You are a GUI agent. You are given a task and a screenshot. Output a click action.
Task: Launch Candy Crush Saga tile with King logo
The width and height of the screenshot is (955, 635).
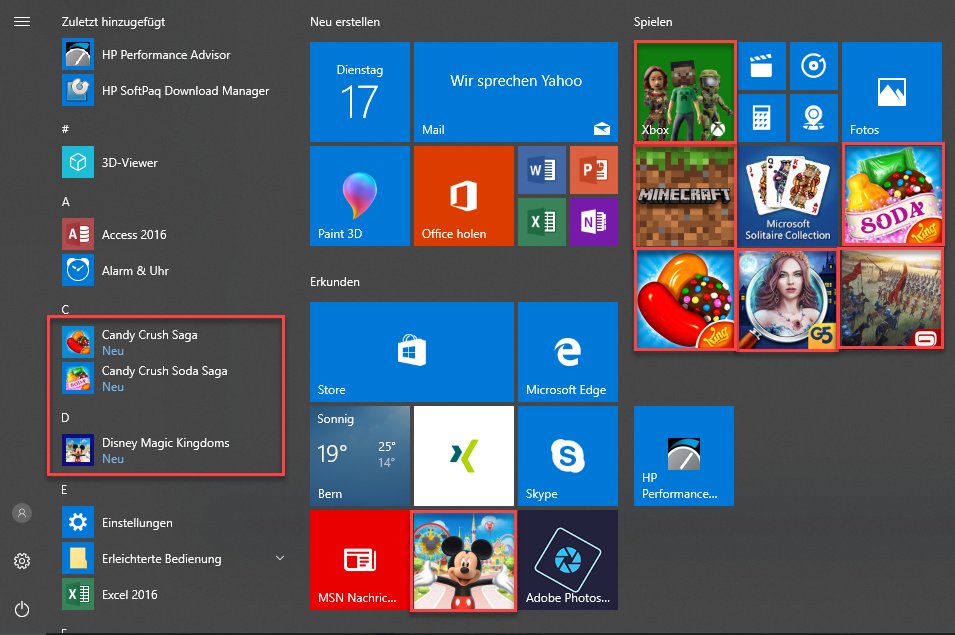click(x=685, y=300)
